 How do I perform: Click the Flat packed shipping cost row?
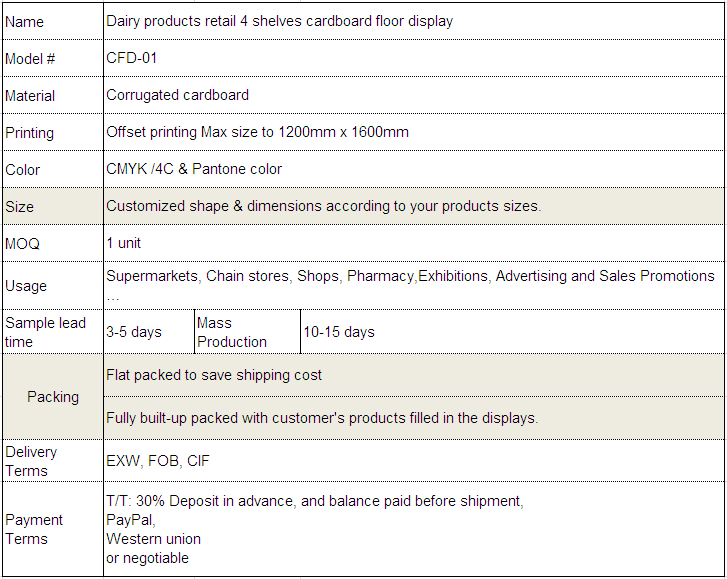[214, 375]
